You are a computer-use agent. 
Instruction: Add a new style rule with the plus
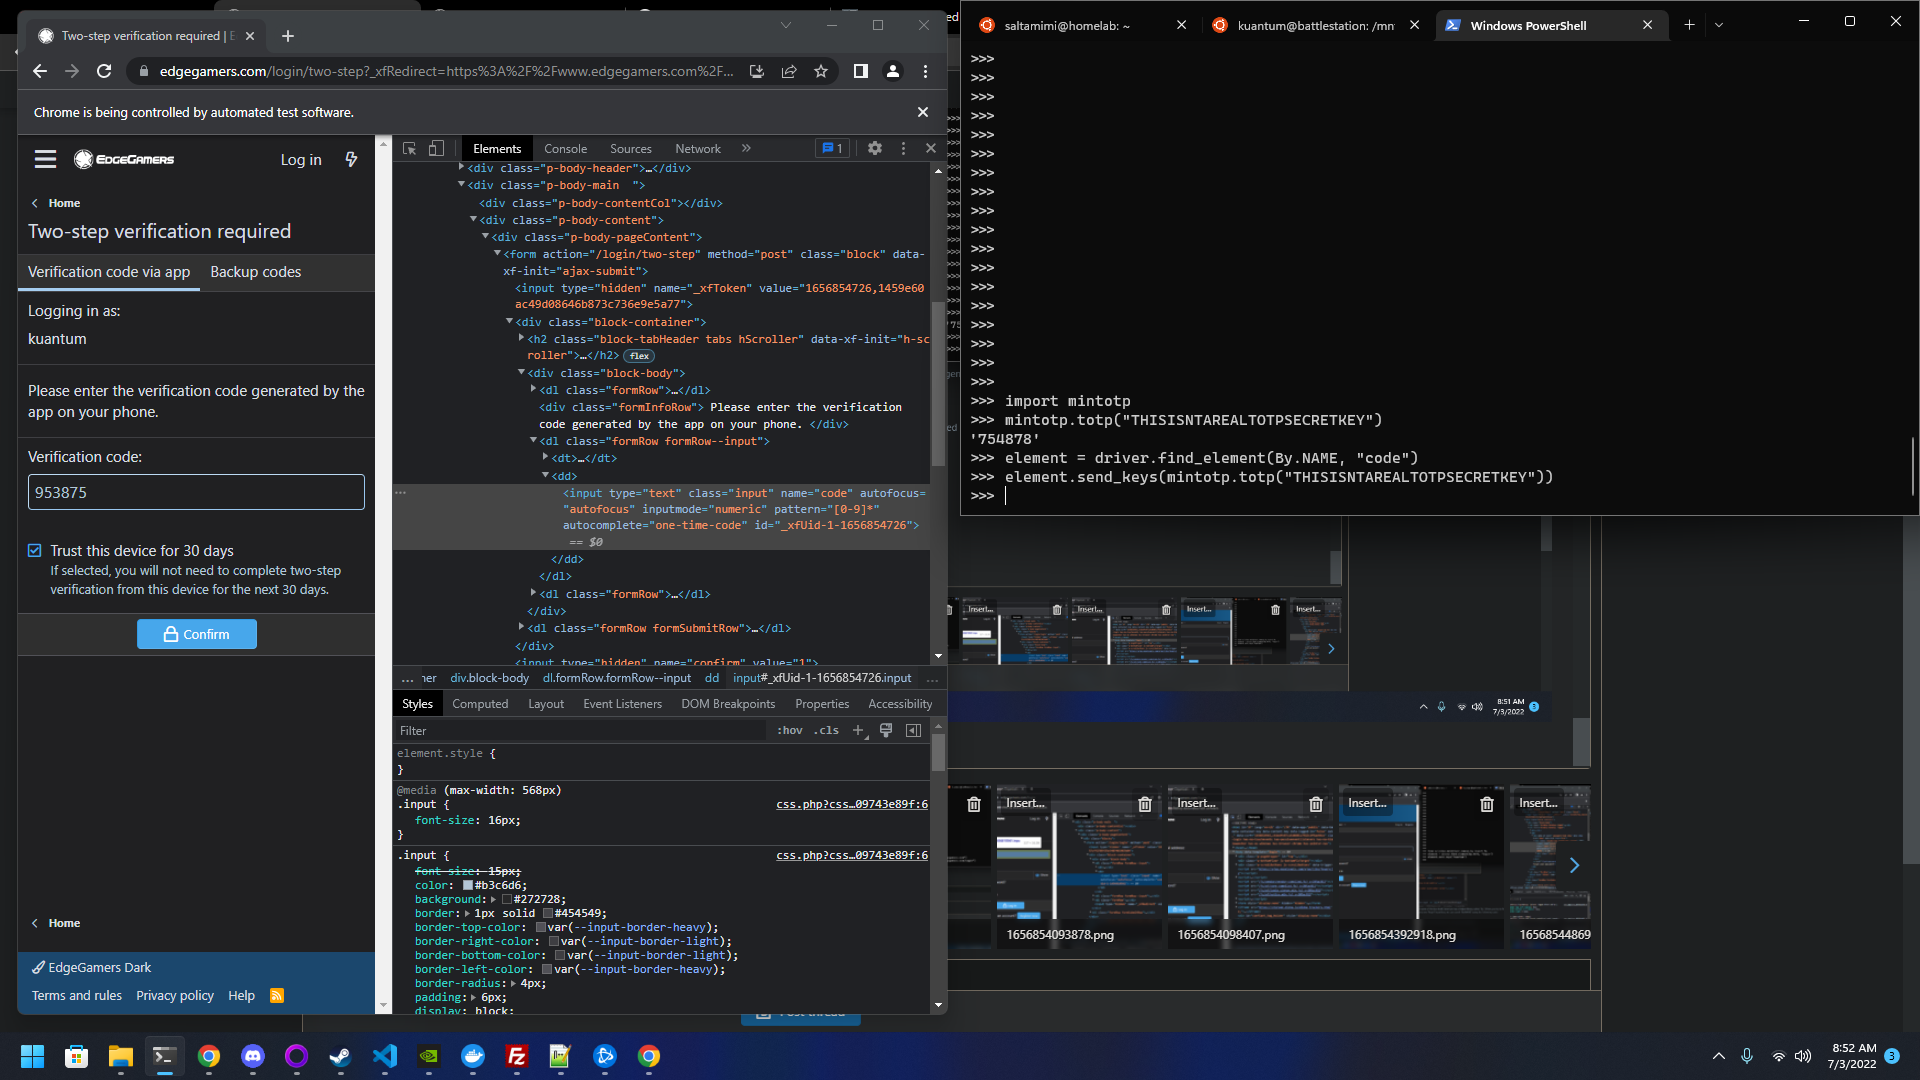858,731
